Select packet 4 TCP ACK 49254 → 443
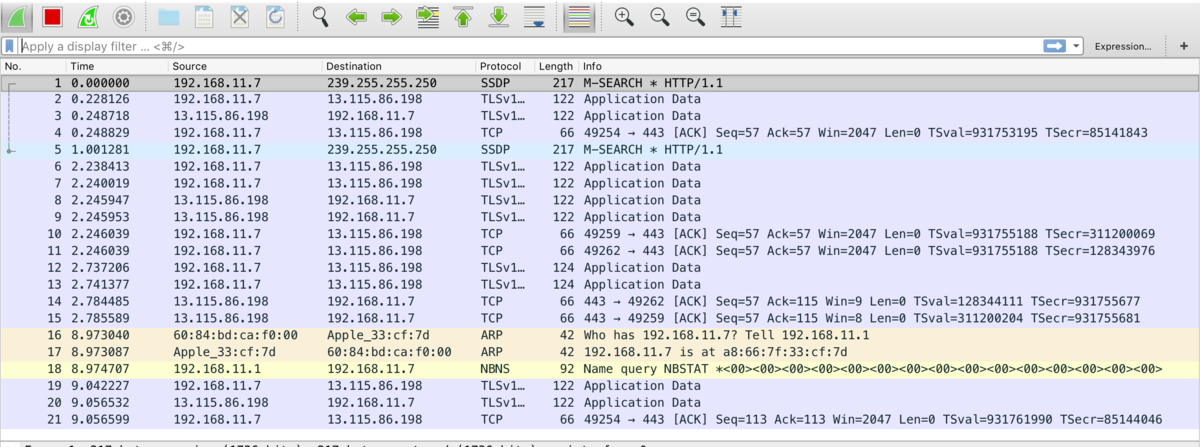This screenshot has height=447, width=1200. 600,133
